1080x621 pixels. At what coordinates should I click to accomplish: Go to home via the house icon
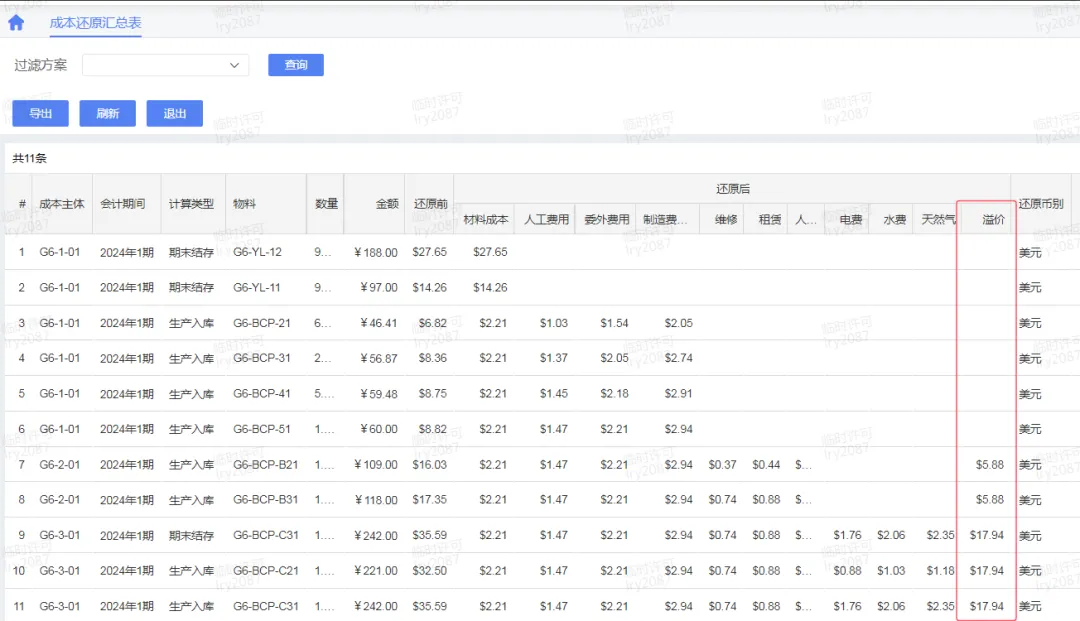click(16, 23)
